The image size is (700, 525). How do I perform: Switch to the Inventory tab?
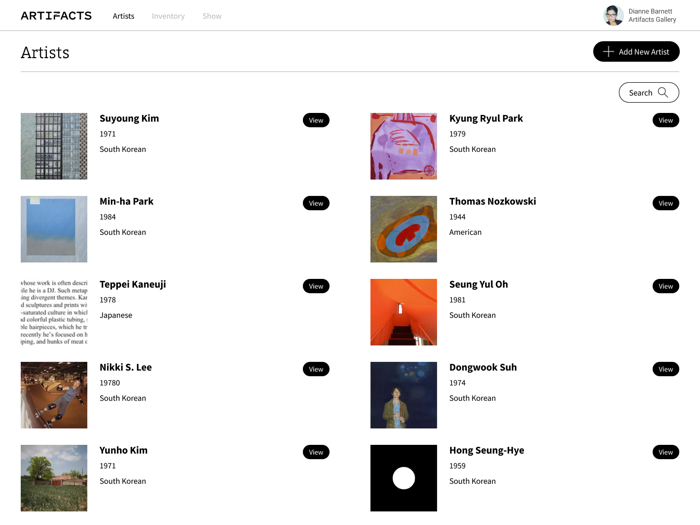(168, 16)
